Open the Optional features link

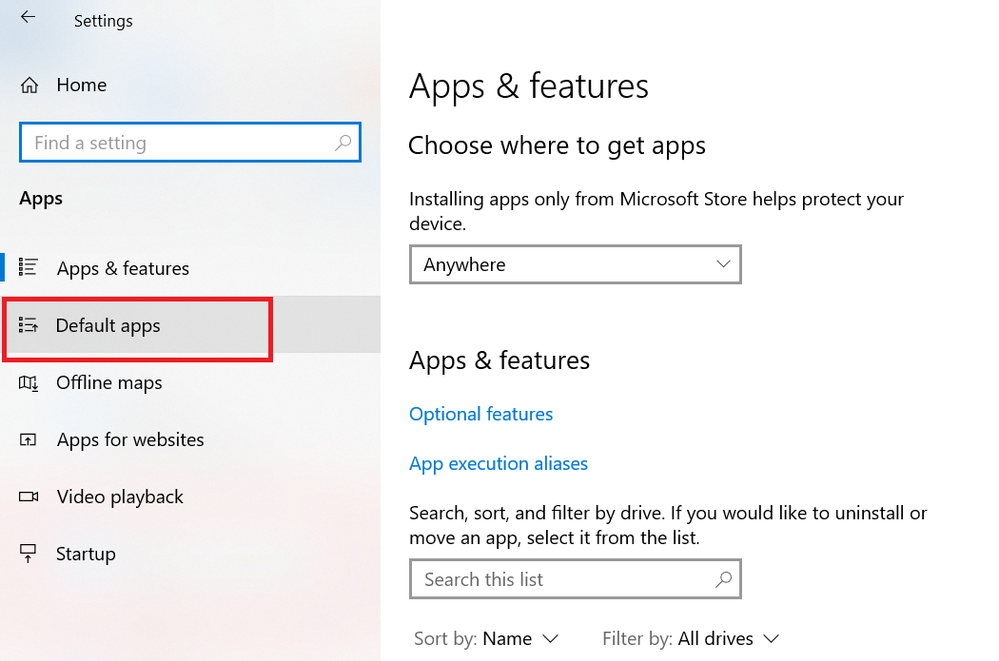click(480, 414)
